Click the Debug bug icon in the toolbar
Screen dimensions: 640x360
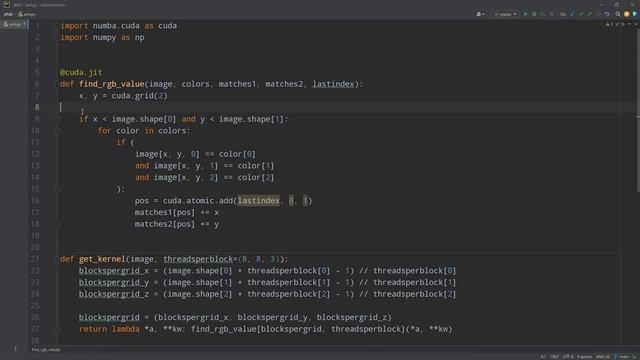[x=534, y=14]
